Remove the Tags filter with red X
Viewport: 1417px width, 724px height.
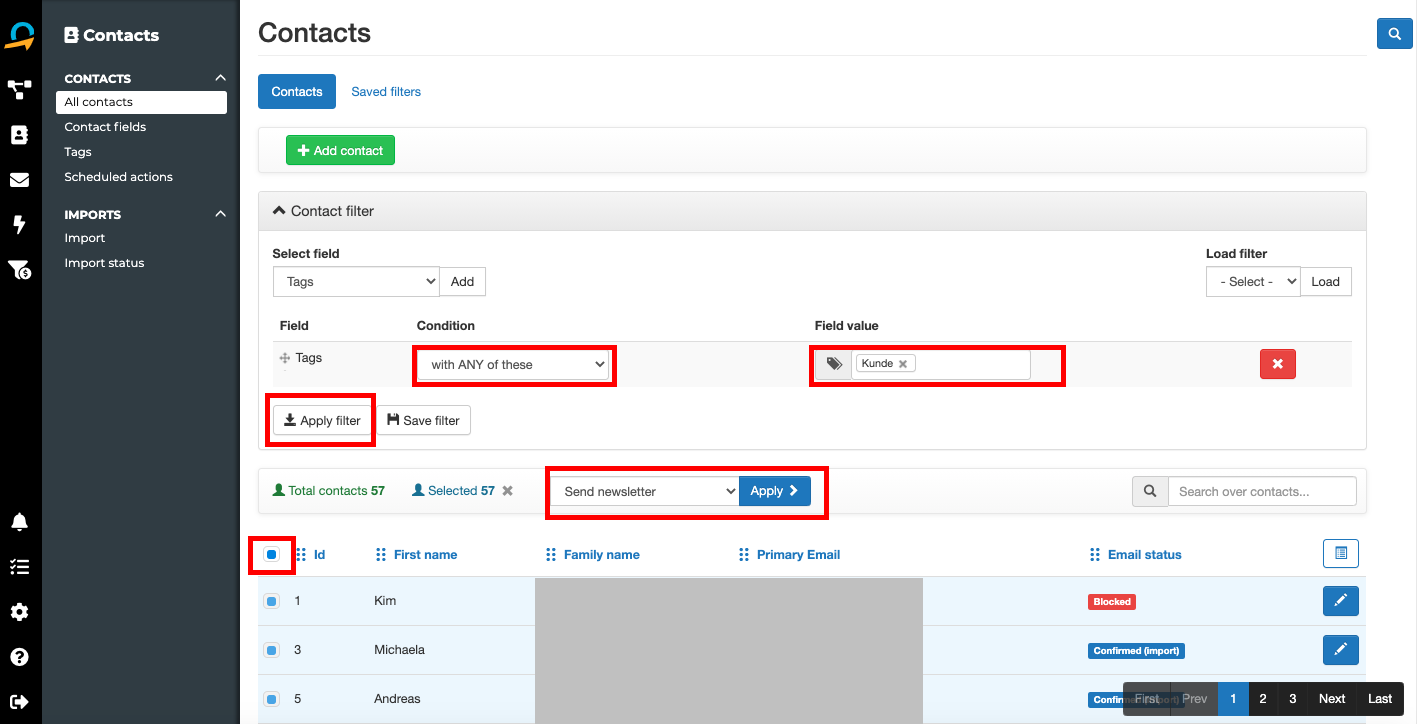click(1277, 364)
